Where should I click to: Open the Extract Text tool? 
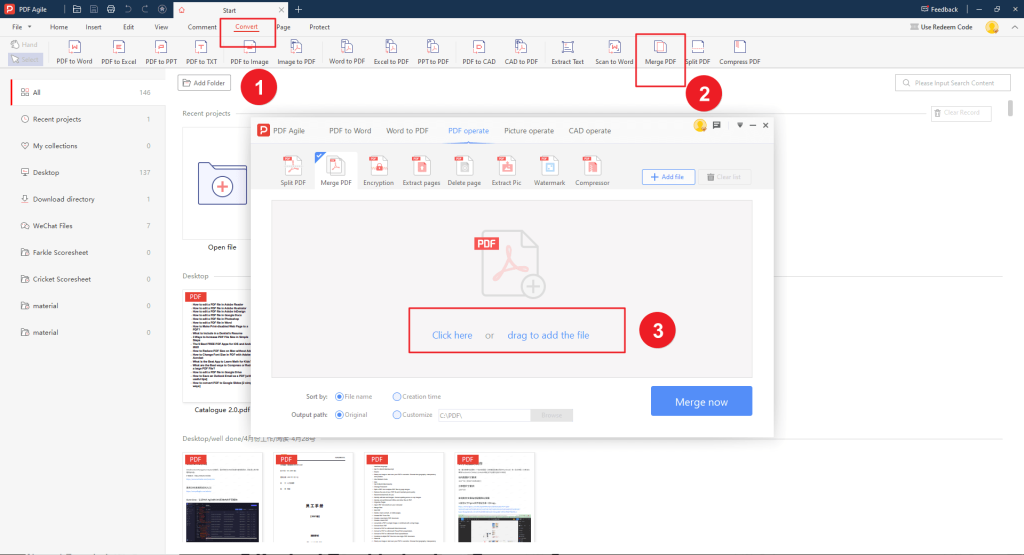coord(568,52)
